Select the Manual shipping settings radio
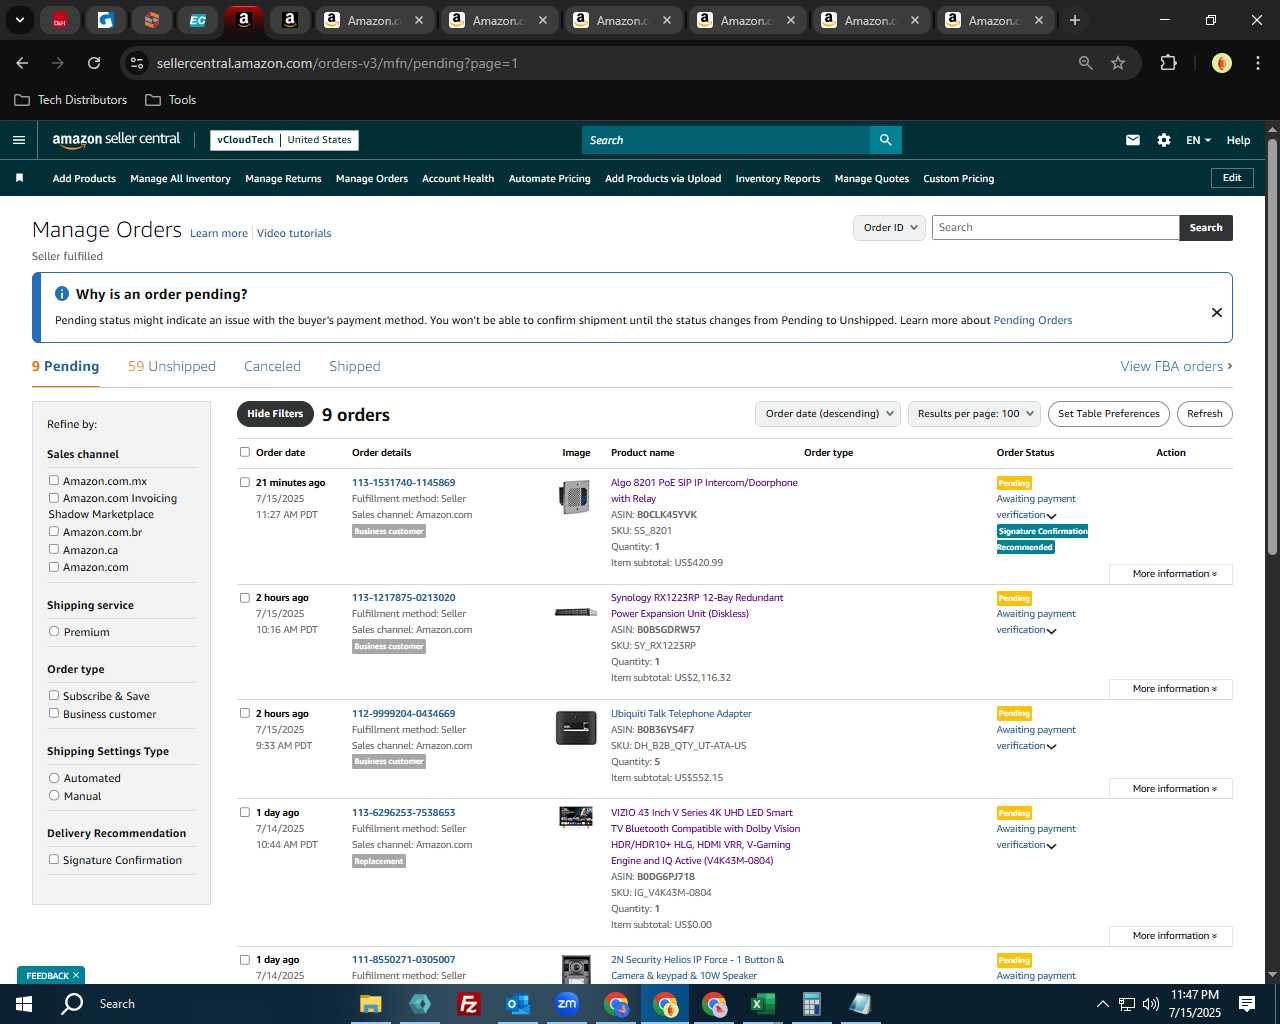Image resolution: width=1280 pixels, height=1024 pixels. [54, 796]
